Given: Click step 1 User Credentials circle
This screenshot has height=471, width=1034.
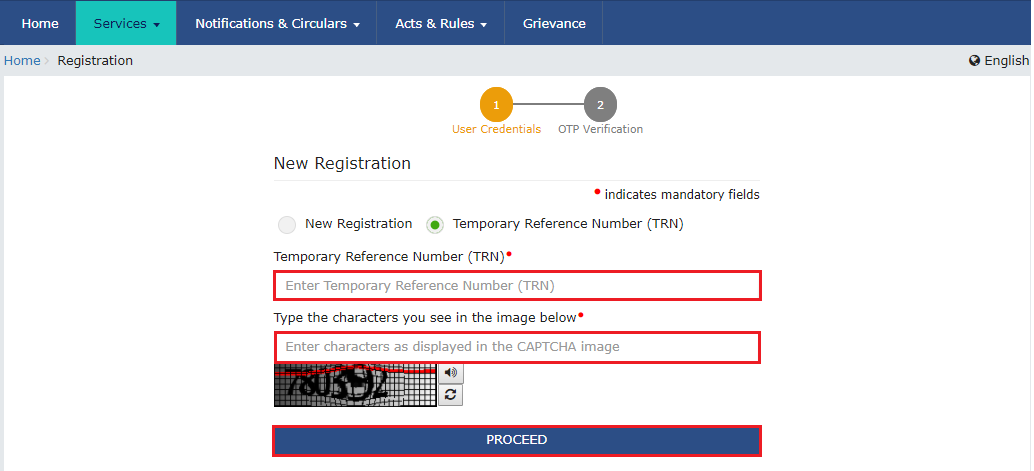Looking at the screenshot, I should 496,104.
